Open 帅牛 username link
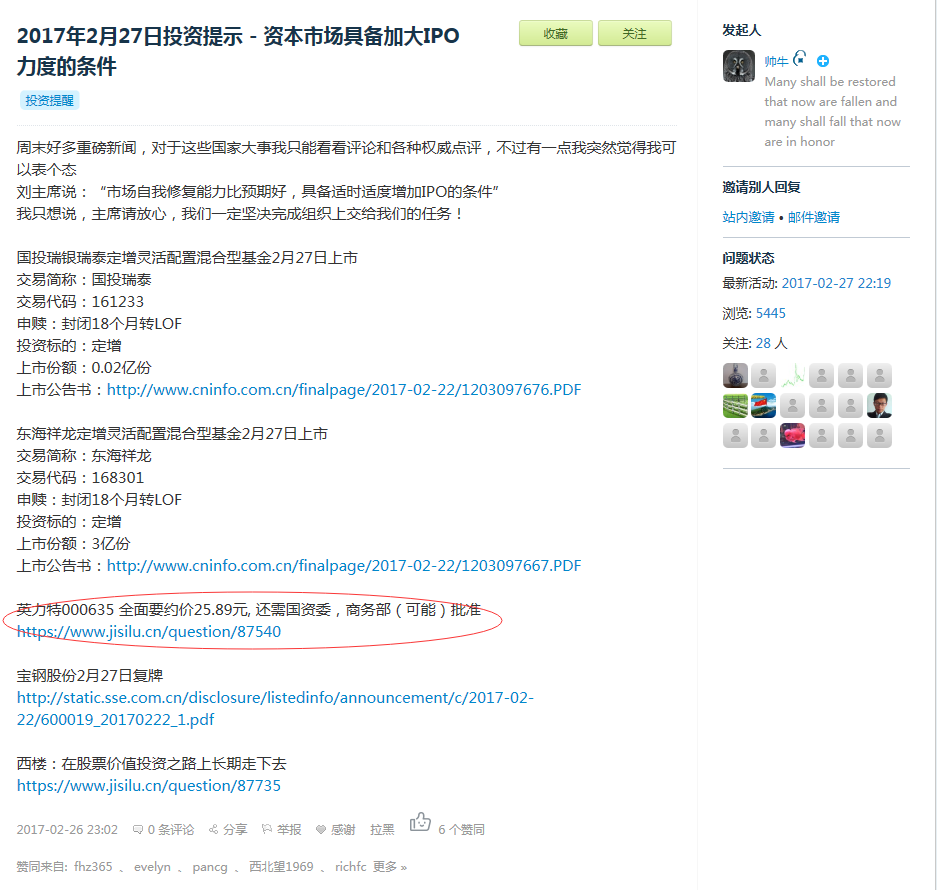 [776, 61]
